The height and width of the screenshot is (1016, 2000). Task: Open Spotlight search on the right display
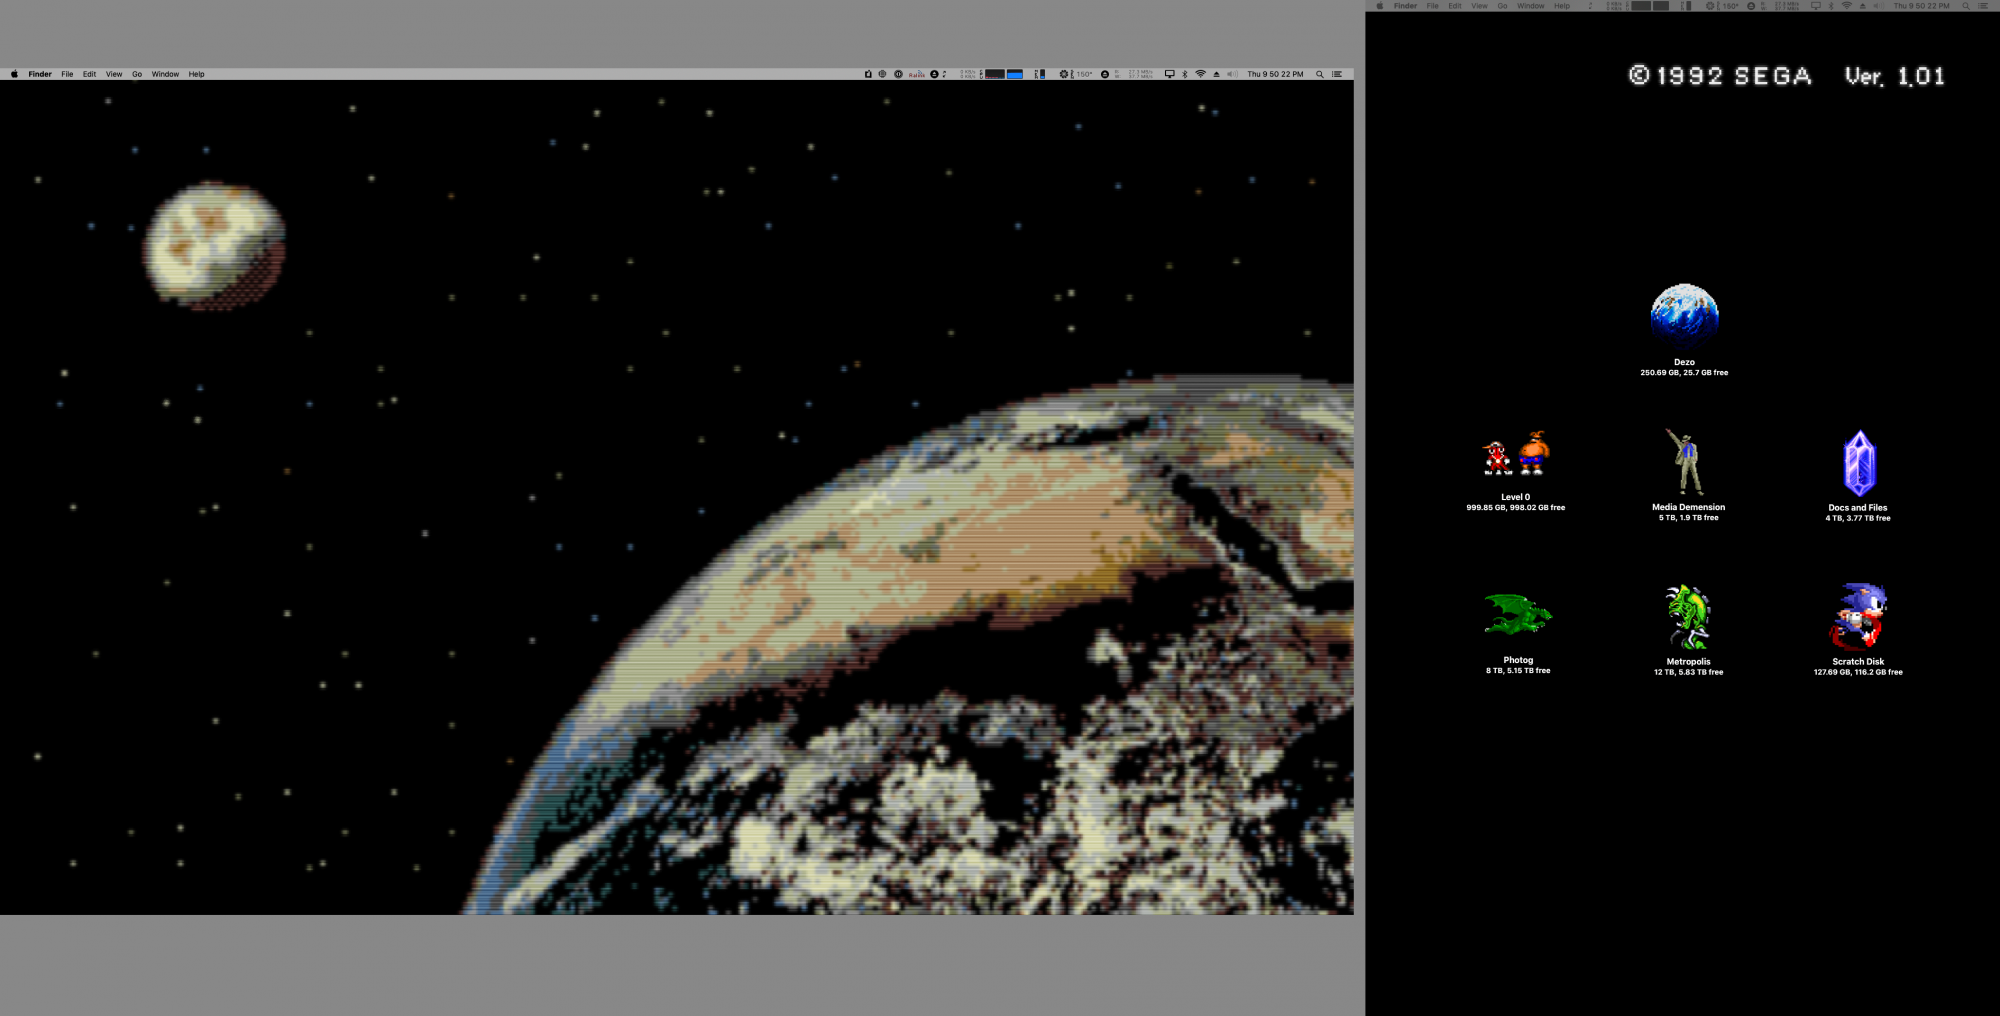1966,6
